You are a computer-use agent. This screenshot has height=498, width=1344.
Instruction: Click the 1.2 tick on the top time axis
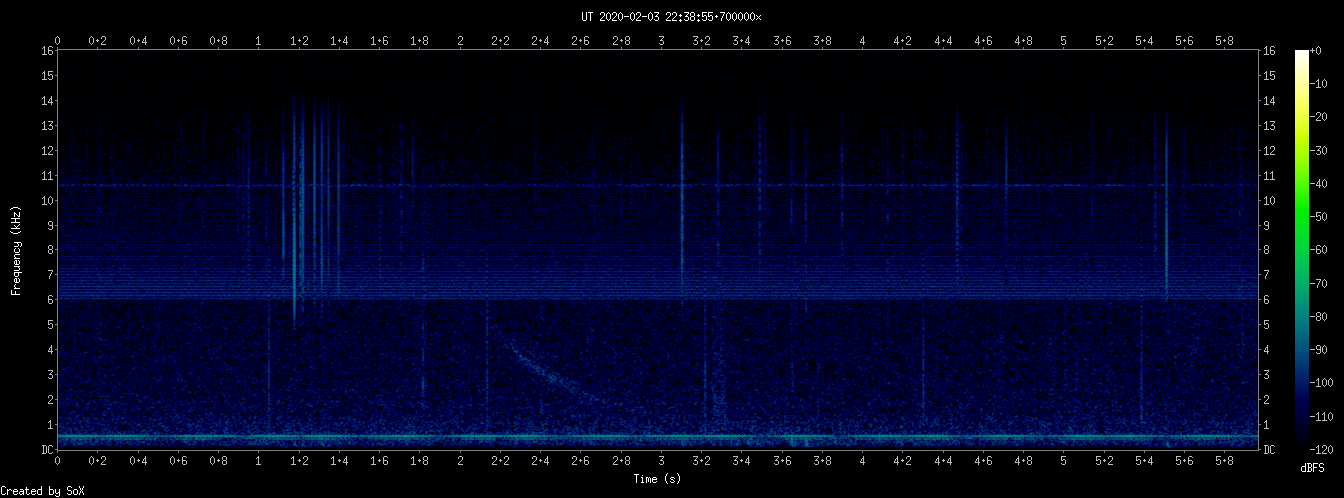[299, 40]
